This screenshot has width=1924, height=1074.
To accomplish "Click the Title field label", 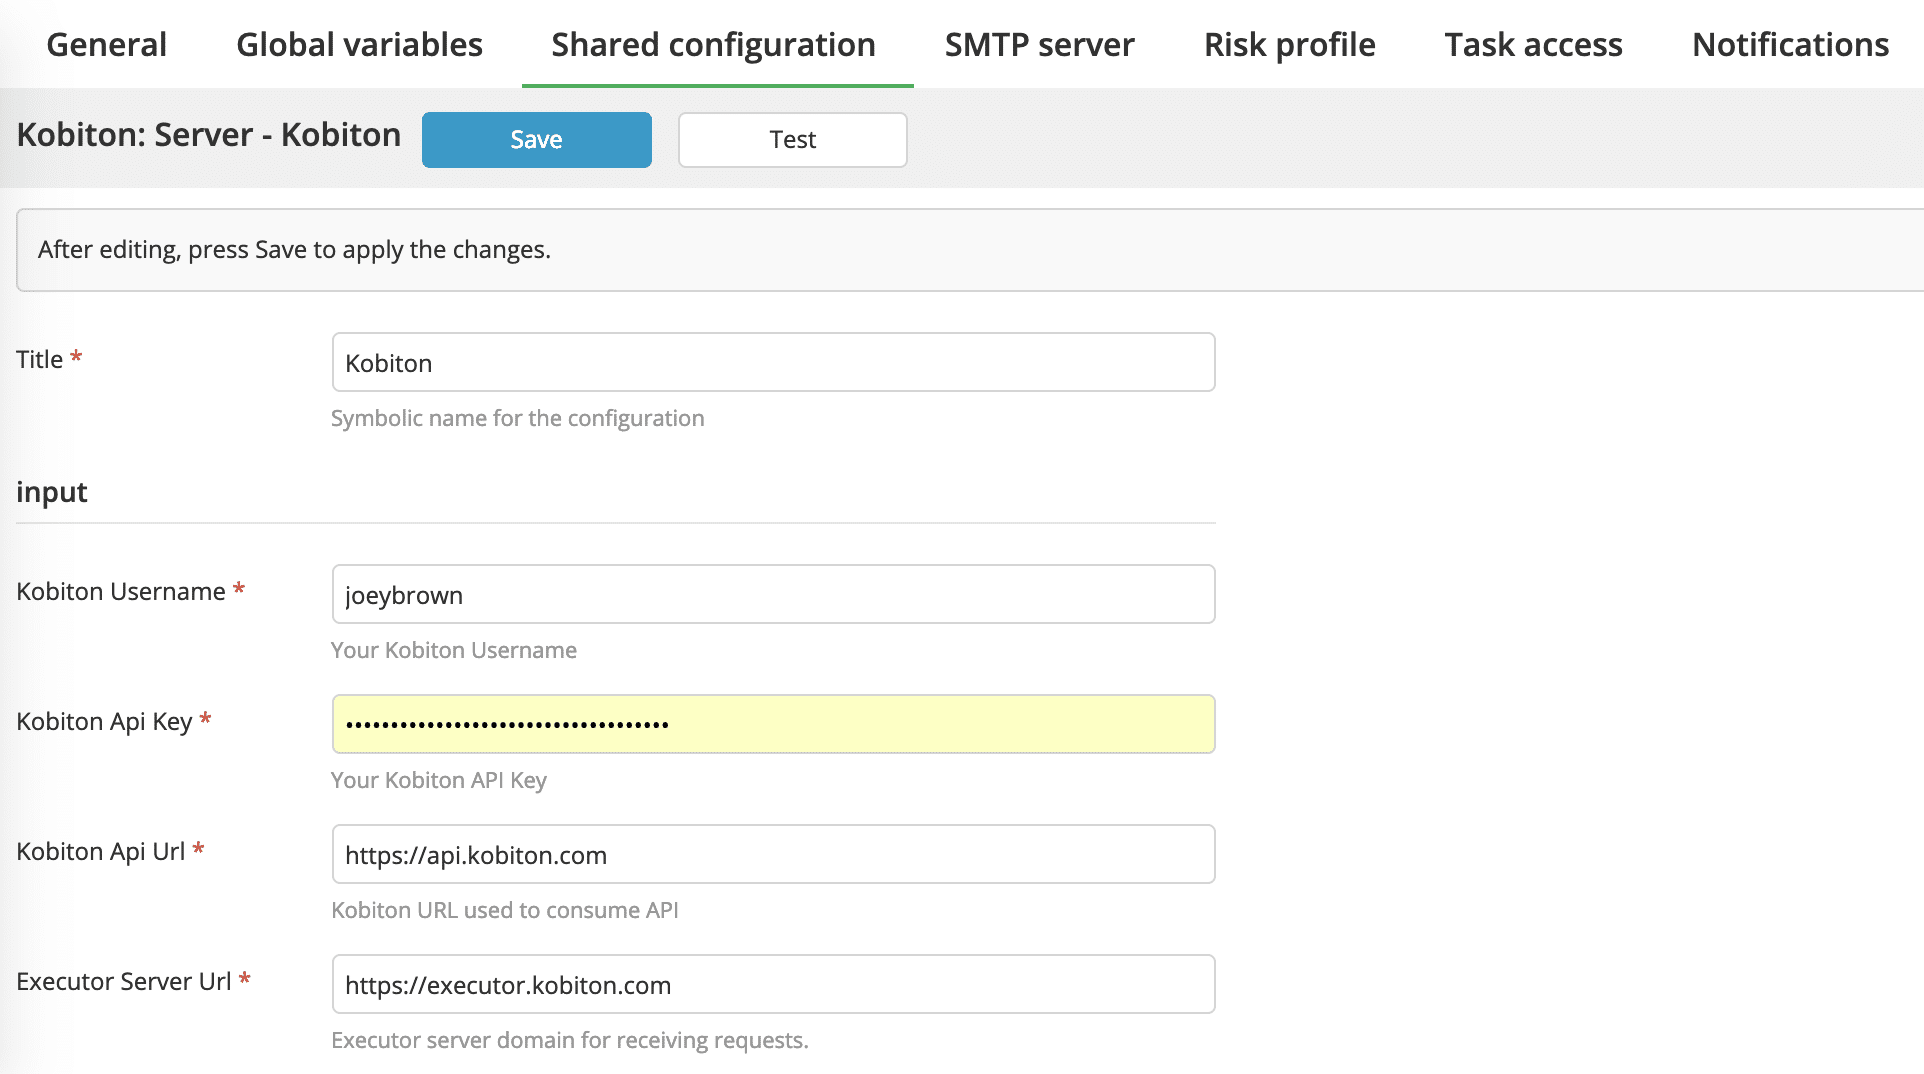I will pyautogui.click(x=40, y=359).
